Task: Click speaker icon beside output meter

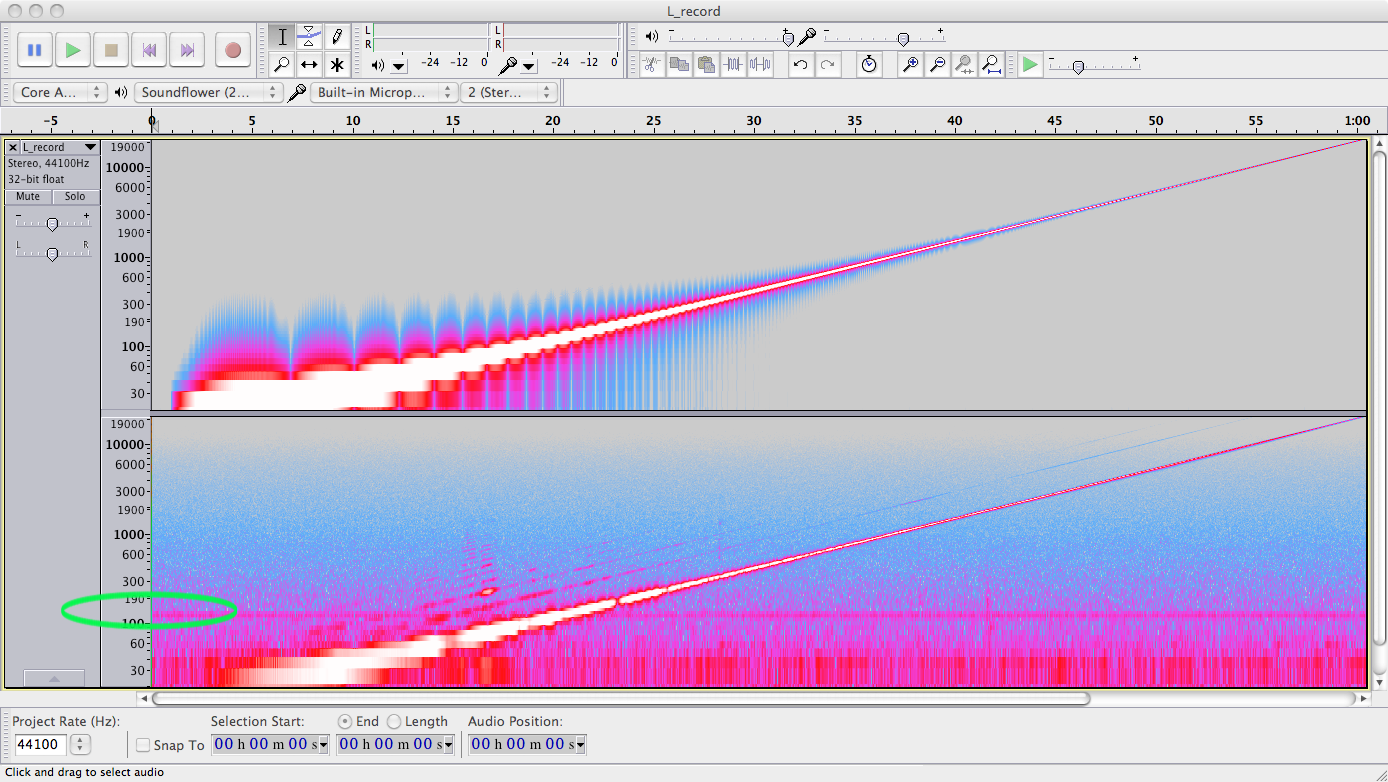Action: pos(378,65)
